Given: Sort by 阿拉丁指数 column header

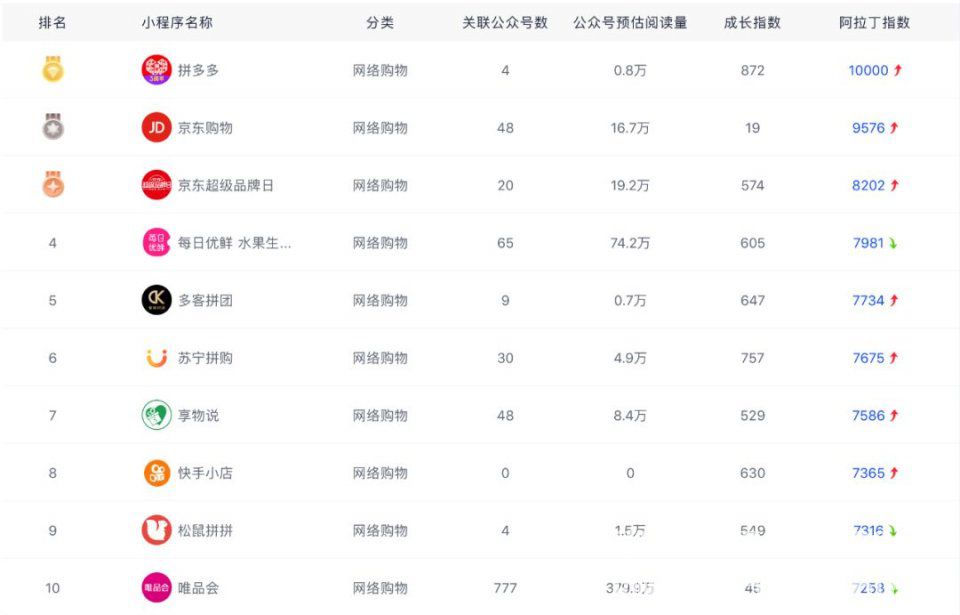Looking at the screenshot, I should (x=874, y=23).
